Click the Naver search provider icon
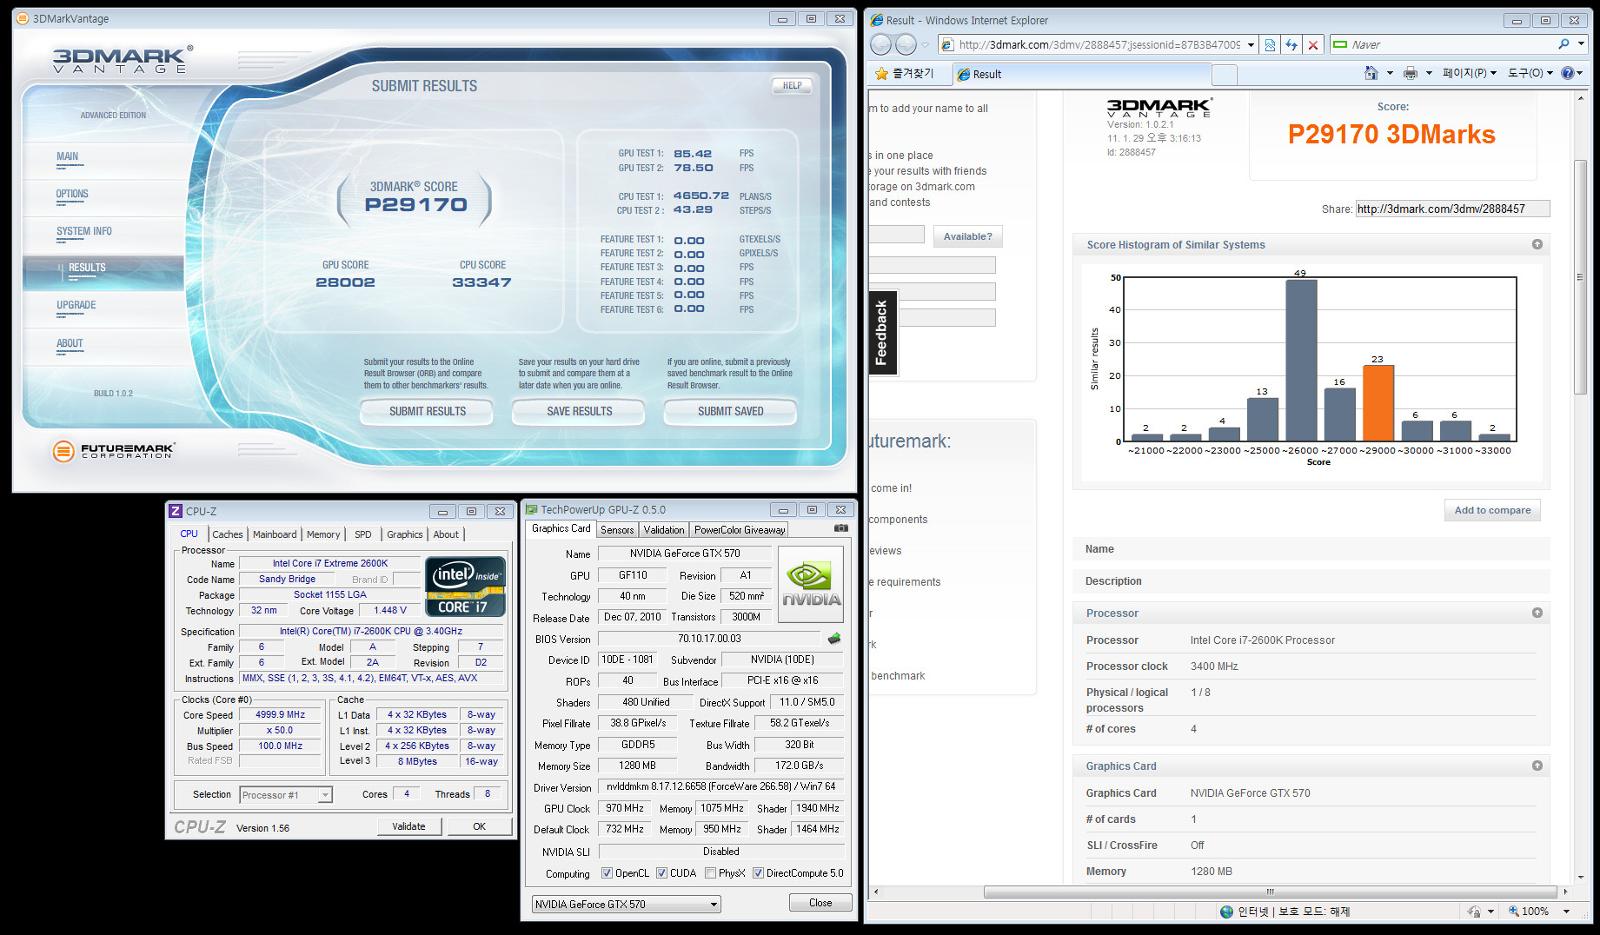Viewport: 1600px width, 935px height. tap(1340, 44)
